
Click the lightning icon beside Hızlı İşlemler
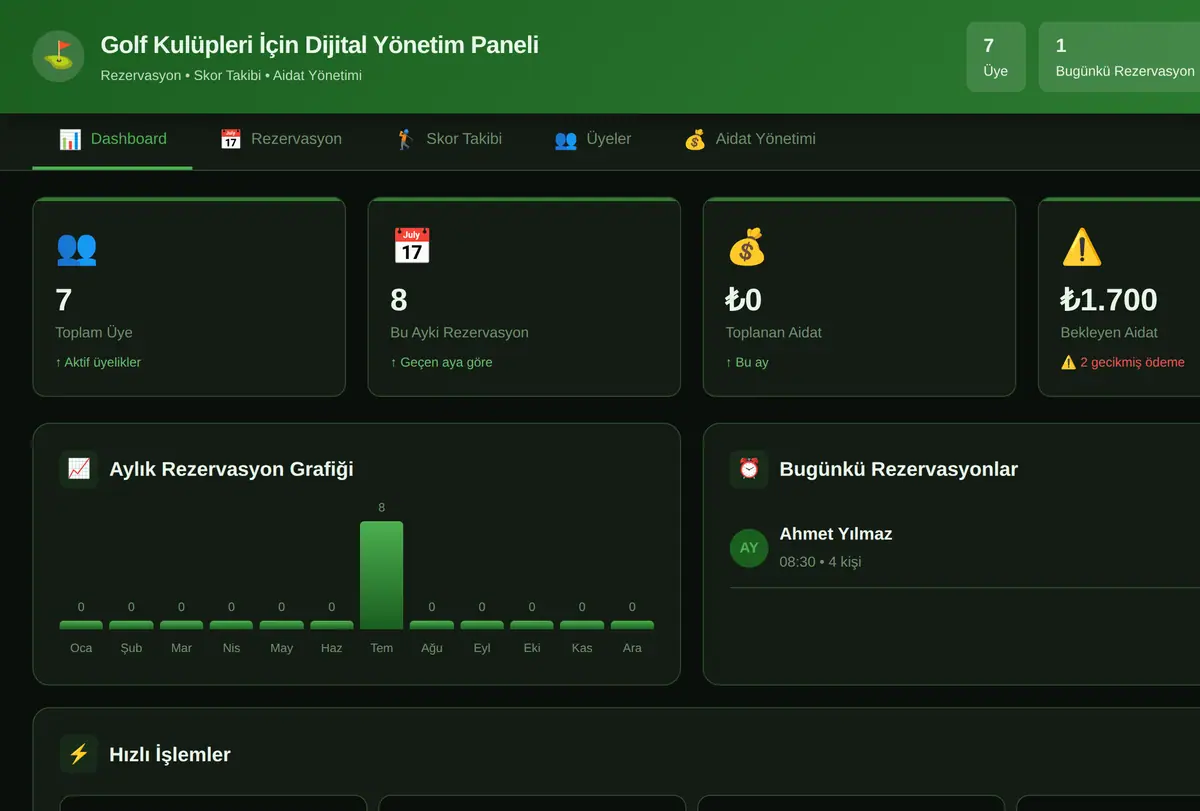[x=78, y=754]
